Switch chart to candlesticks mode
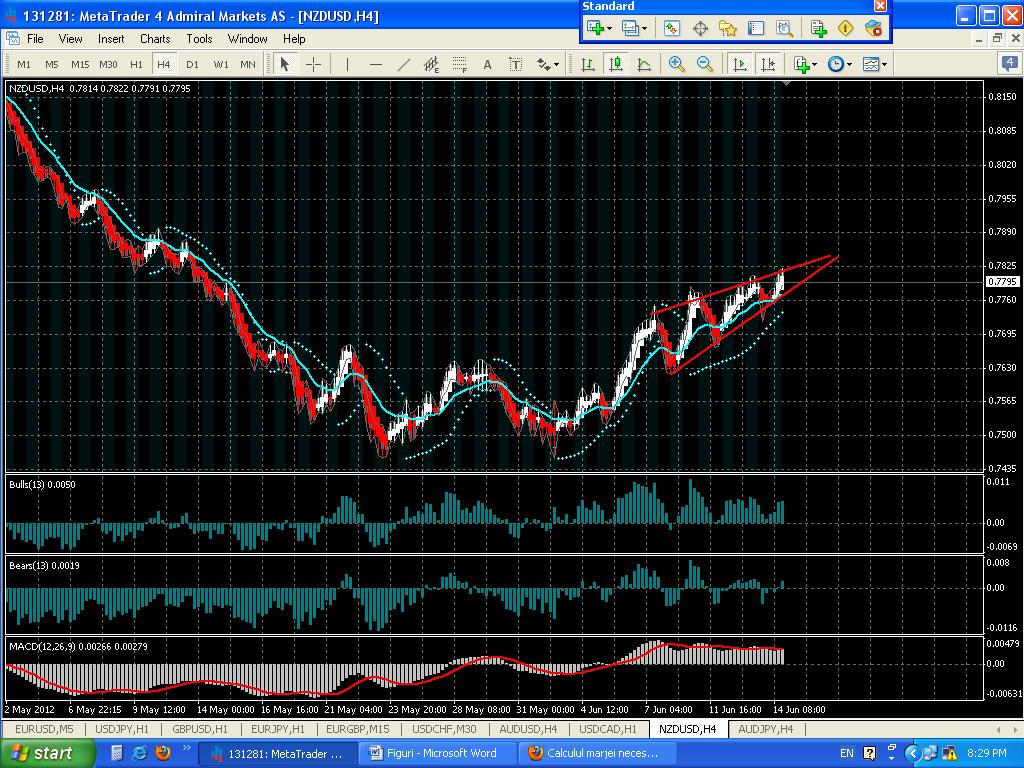The height and width of the screenshot is (768, 1024). [615, 64]
